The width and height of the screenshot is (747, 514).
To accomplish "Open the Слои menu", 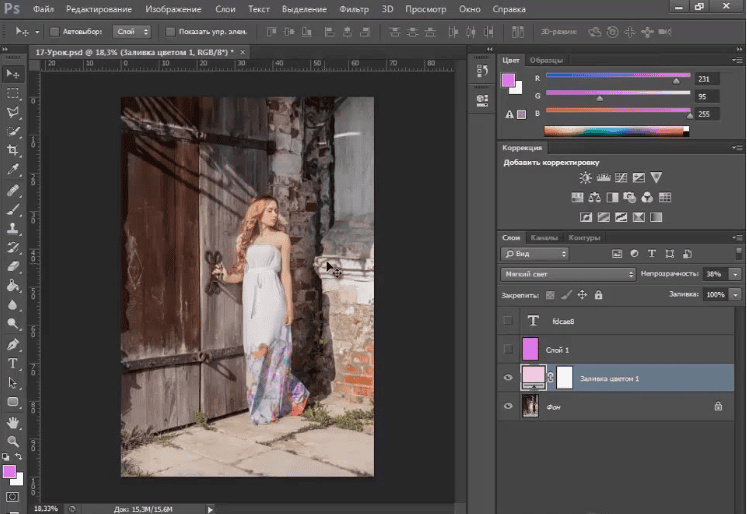I will pyautogui.click(x=225, y=9).
